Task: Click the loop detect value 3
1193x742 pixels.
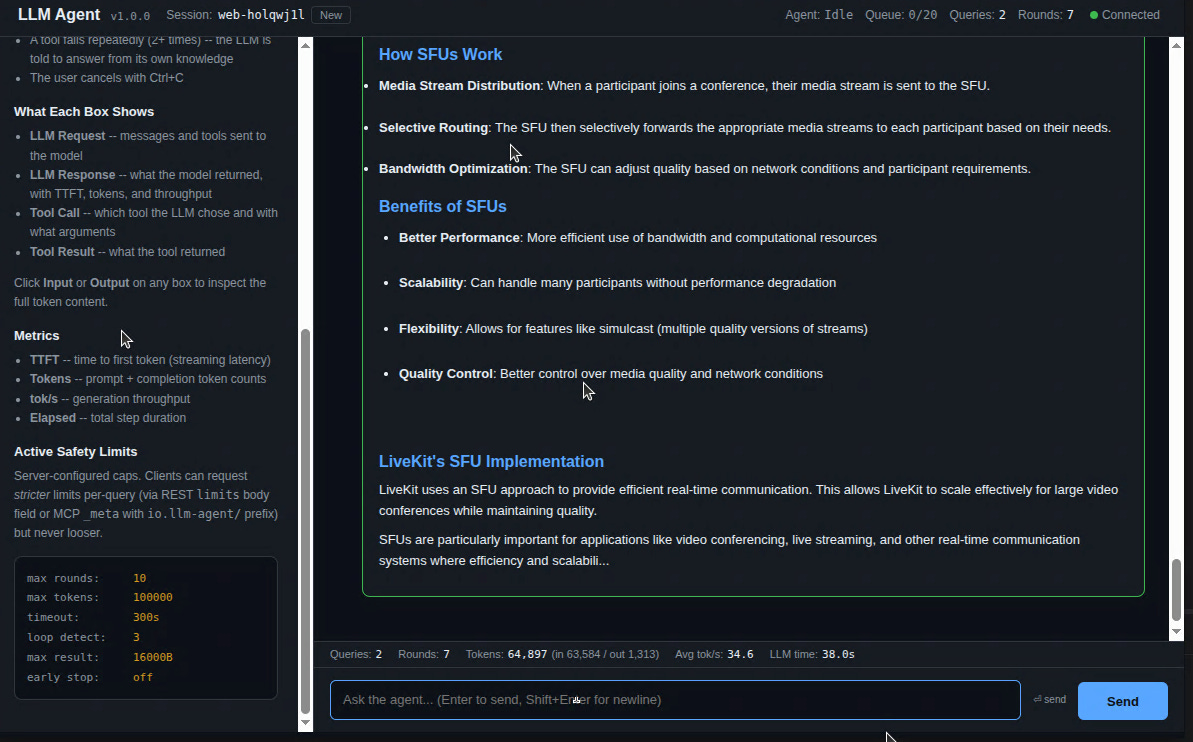Action: click(136, 637)
